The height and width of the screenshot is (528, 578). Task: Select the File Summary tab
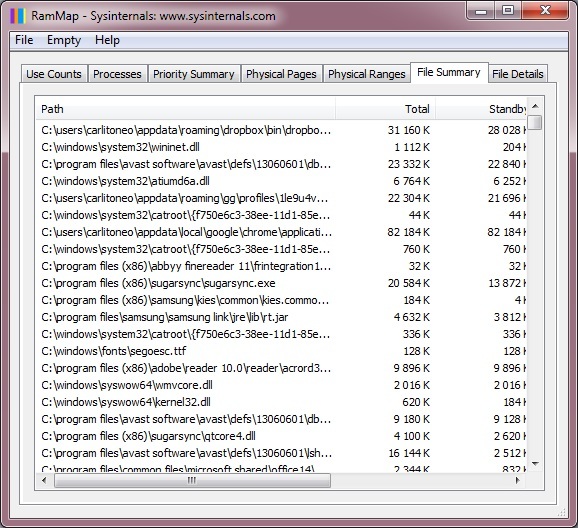(449, 72)
